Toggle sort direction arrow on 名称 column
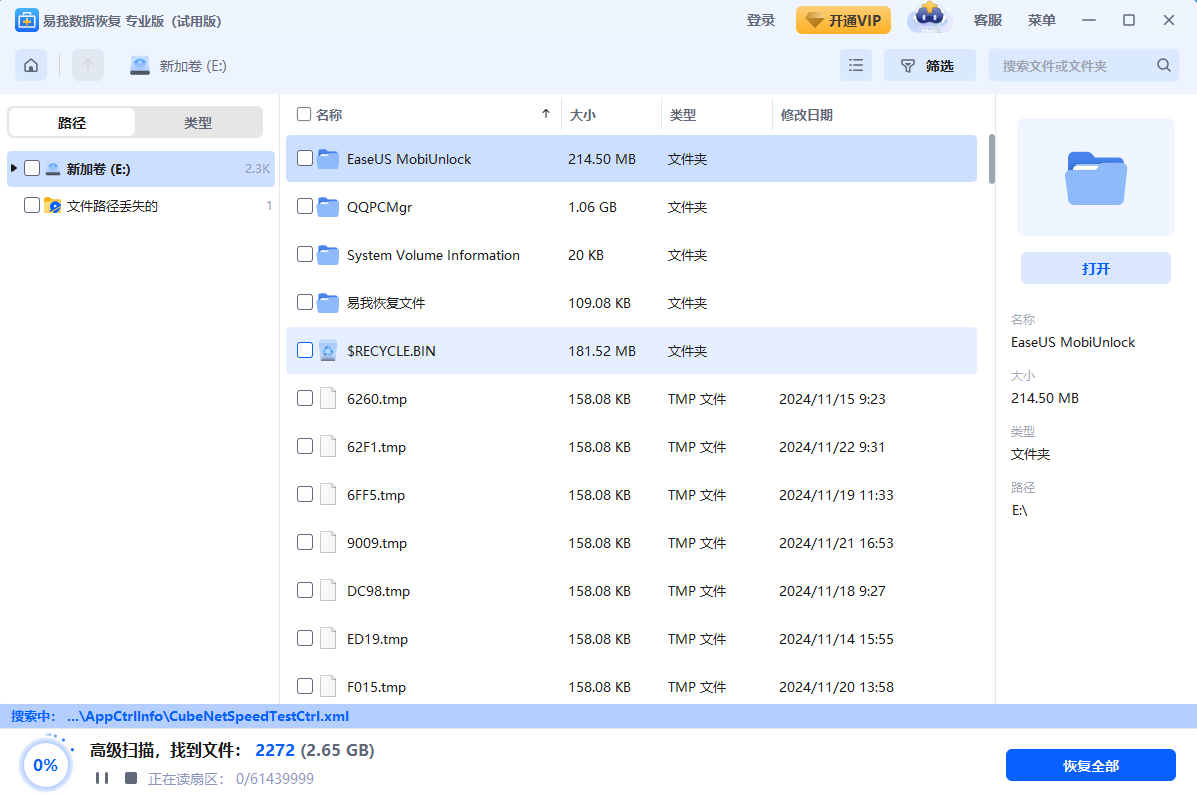 546,115
